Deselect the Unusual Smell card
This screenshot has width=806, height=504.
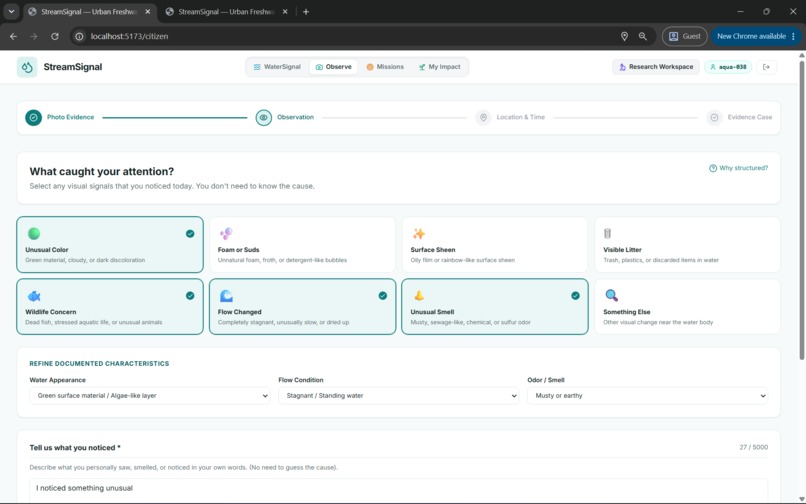(x=494, y=307)
